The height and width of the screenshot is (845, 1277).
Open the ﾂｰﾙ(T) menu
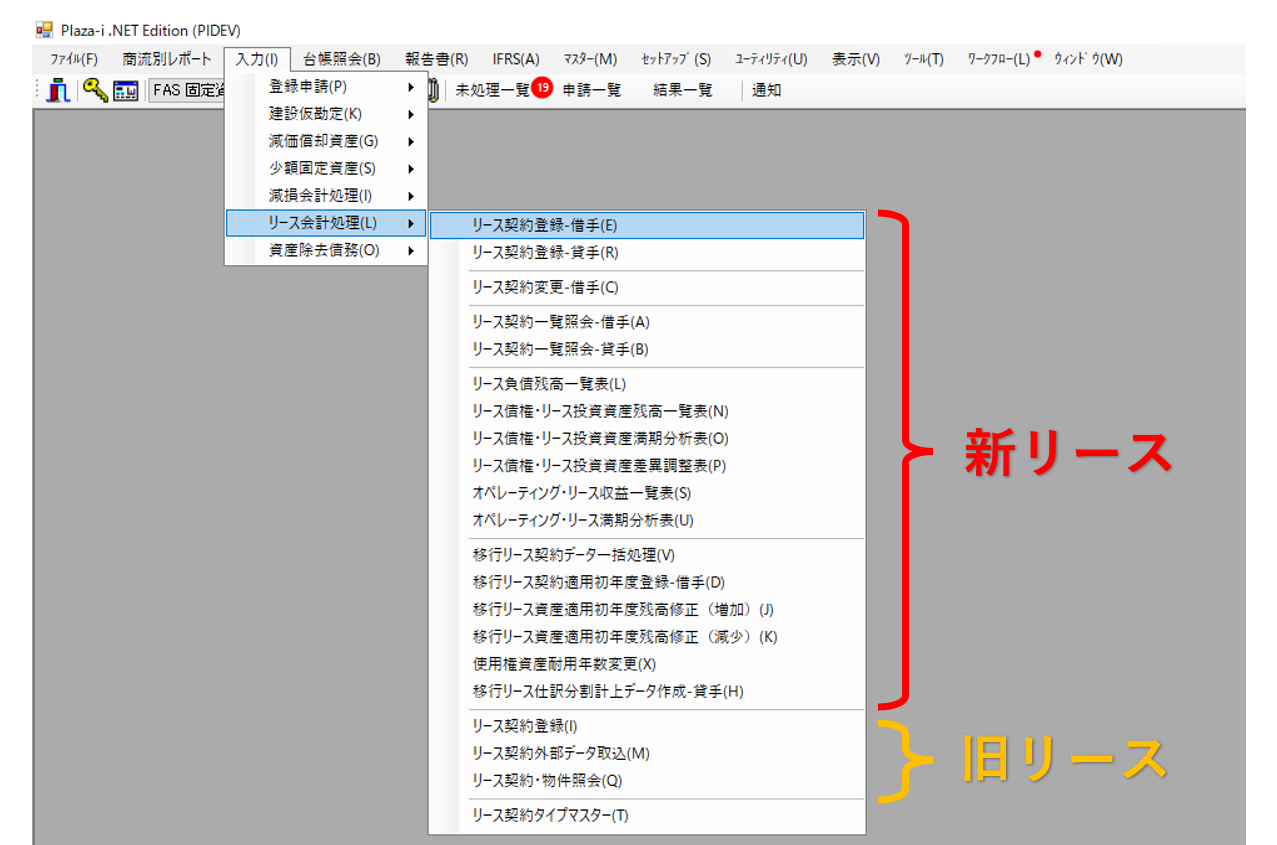923,59
